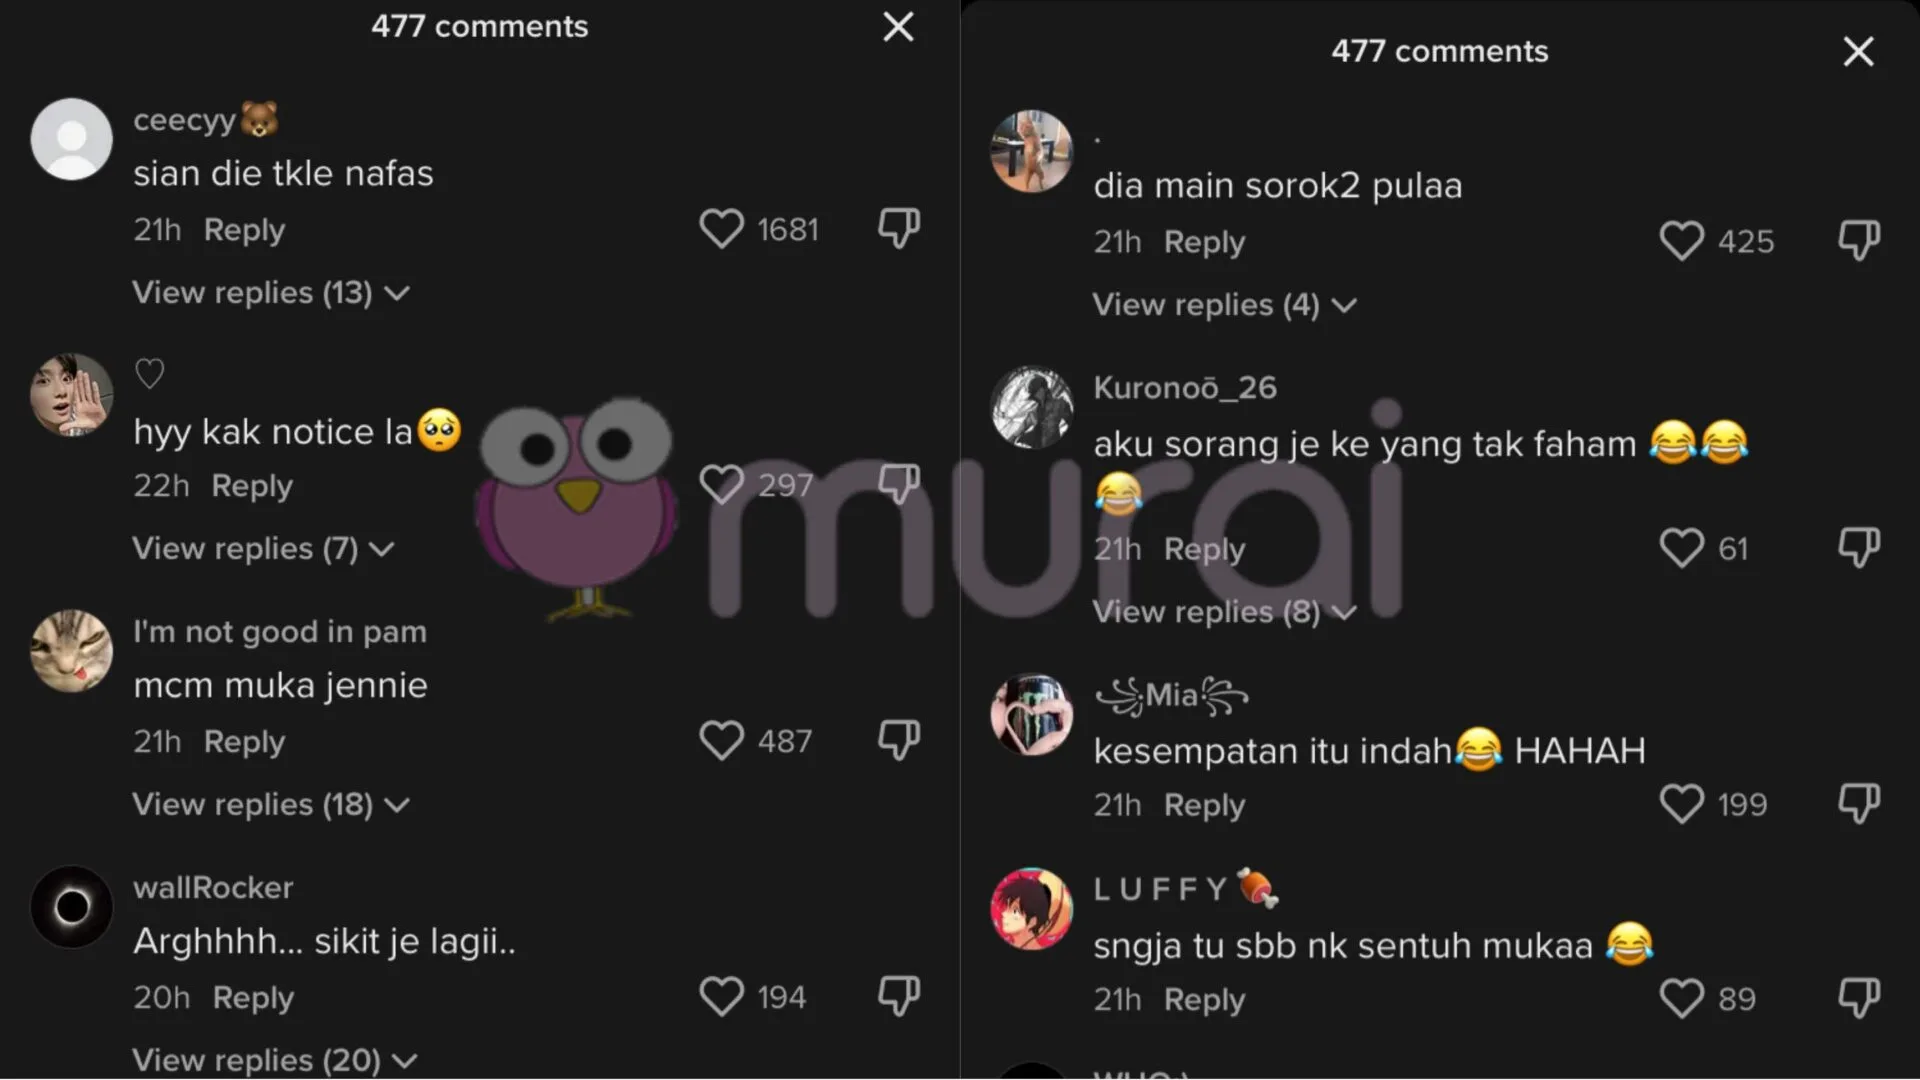
Task: Expand View replies (13) under ceecyy
Action: coord(271,292)
